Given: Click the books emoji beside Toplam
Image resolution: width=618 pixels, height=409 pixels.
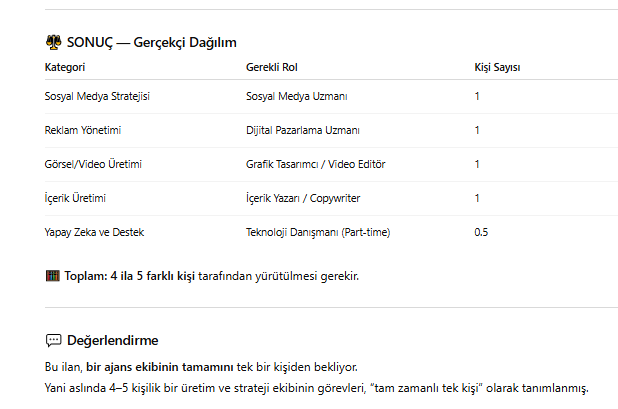Looking at the screenshot, I should [x=53, y=276].
